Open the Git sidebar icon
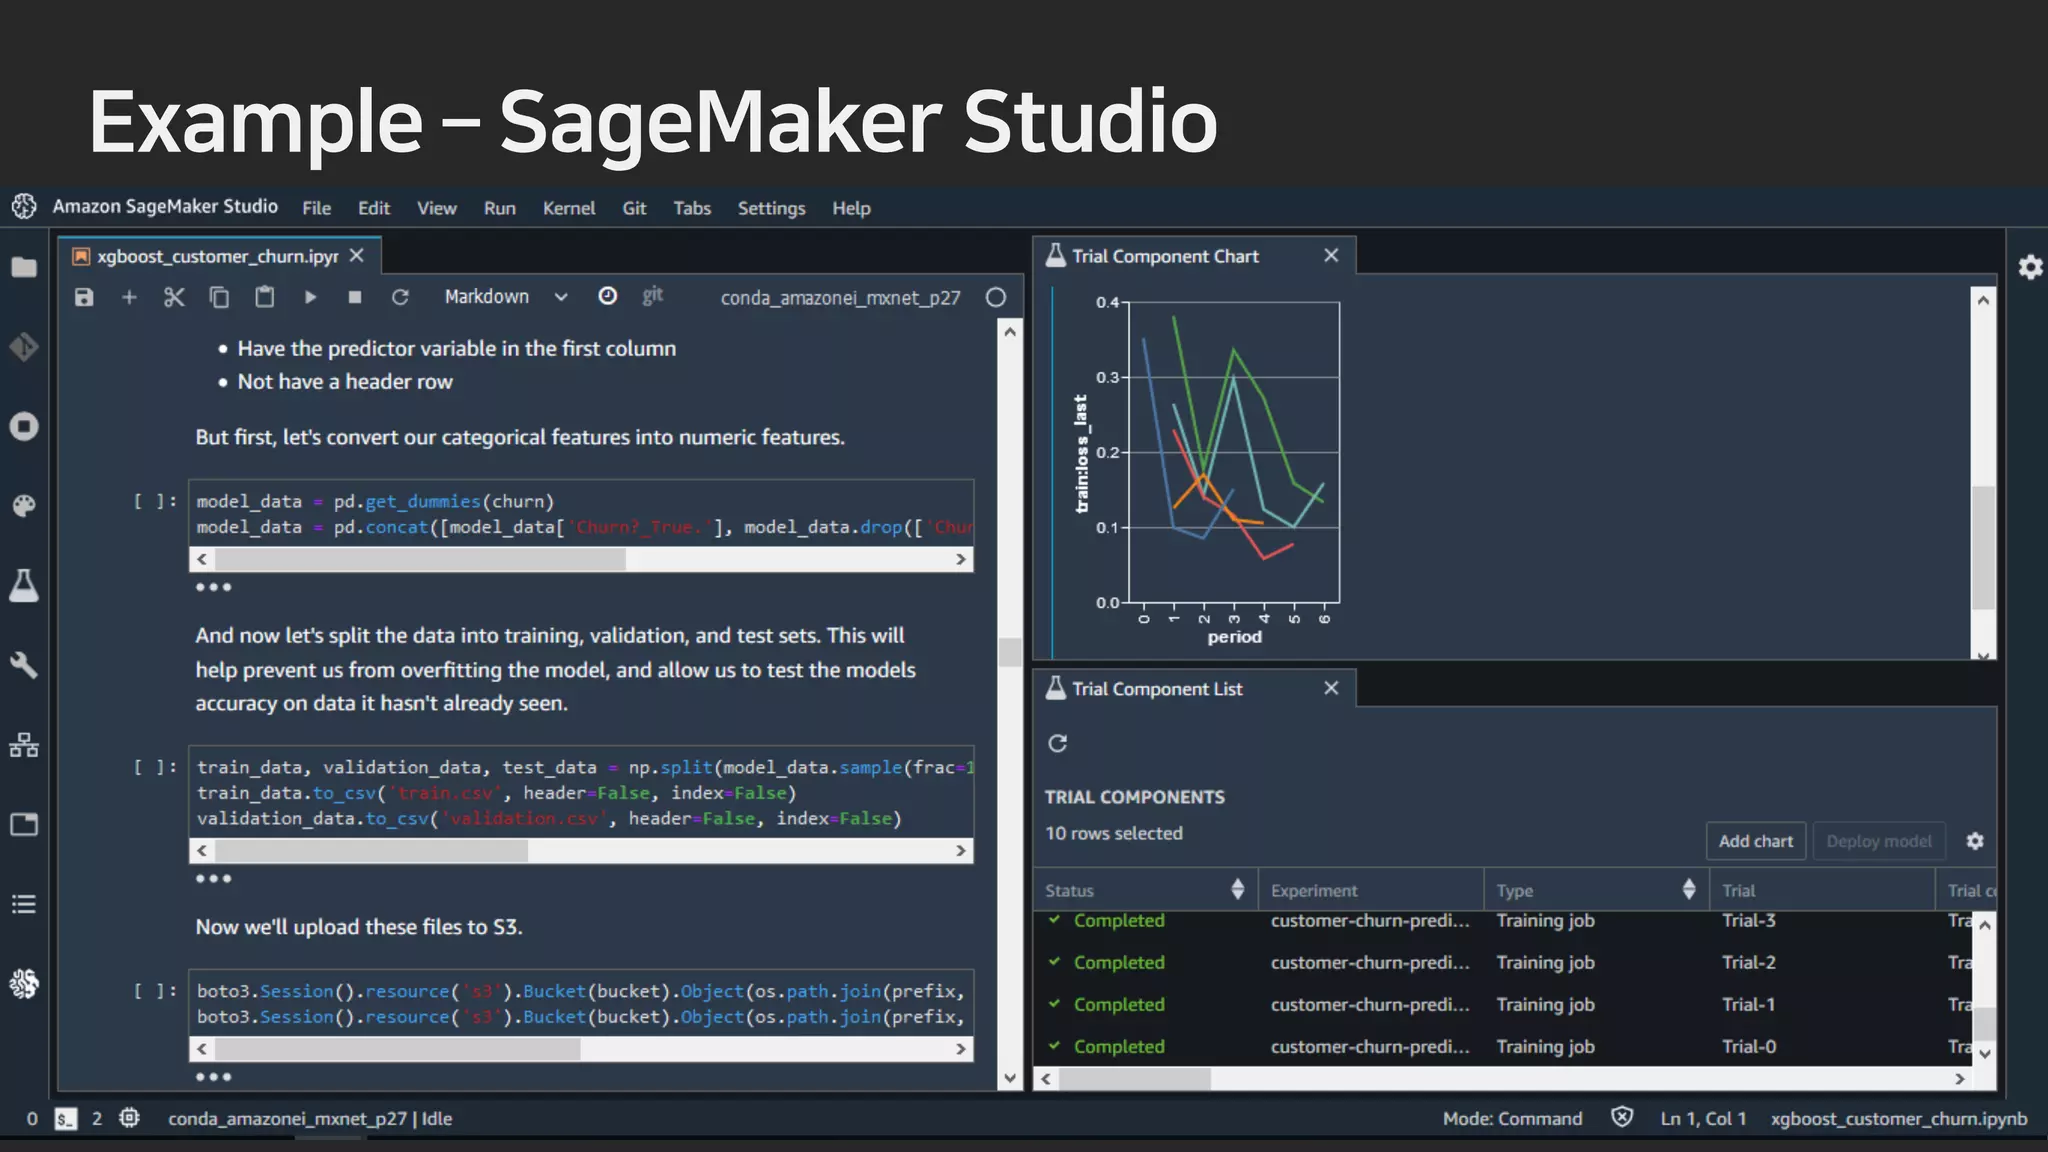The height and width of the screenshot is (1152, 2048). point(24,347)
